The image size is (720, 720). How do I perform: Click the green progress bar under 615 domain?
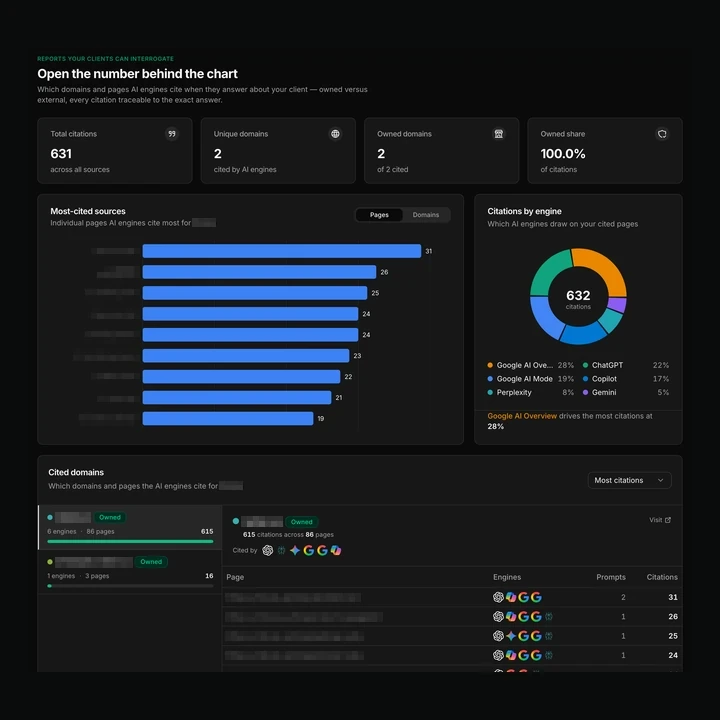tap(130, 541)
